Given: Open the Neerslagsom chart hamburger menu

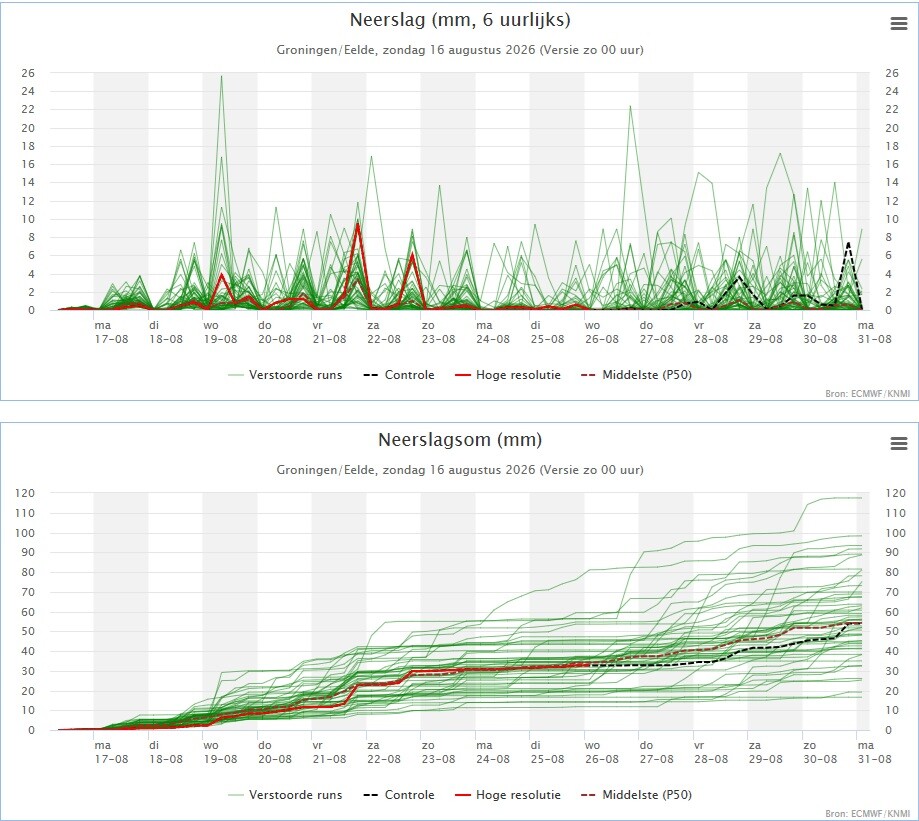Looking at the screenshot, I should tap(898, 444).
